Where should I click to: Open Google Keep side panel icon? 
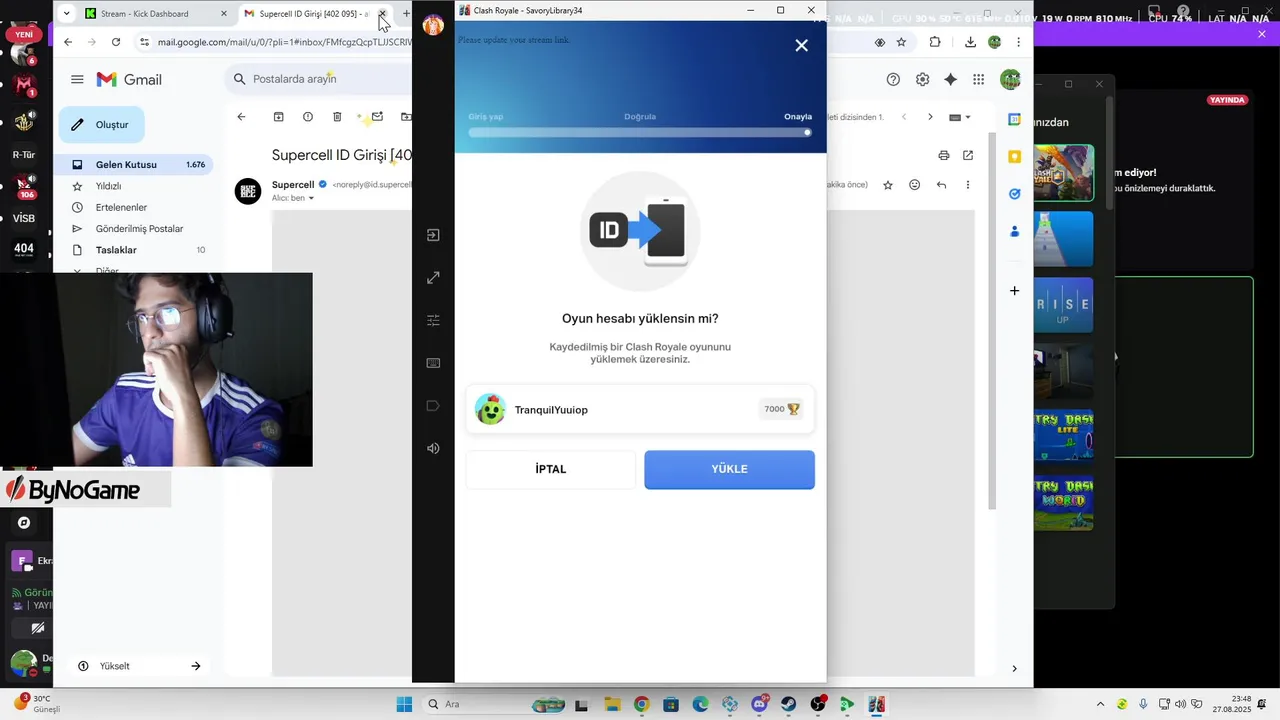(1014, 157)
